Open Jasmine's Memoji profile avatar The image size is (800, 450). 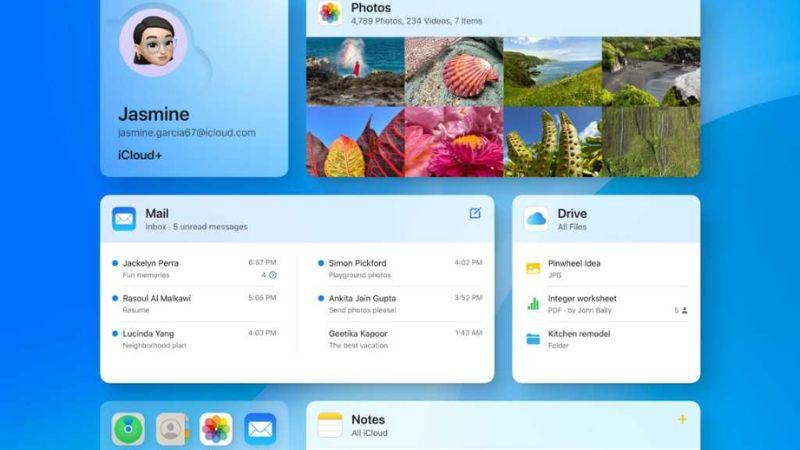153,43
